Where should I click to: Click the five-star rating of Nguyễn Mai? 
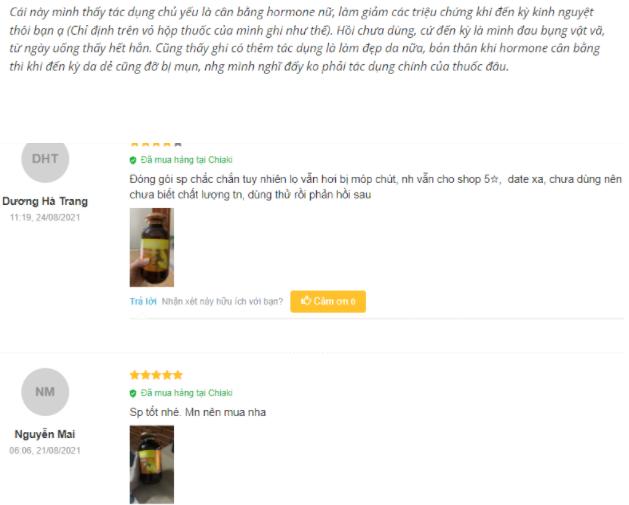(x=156, y=375)
